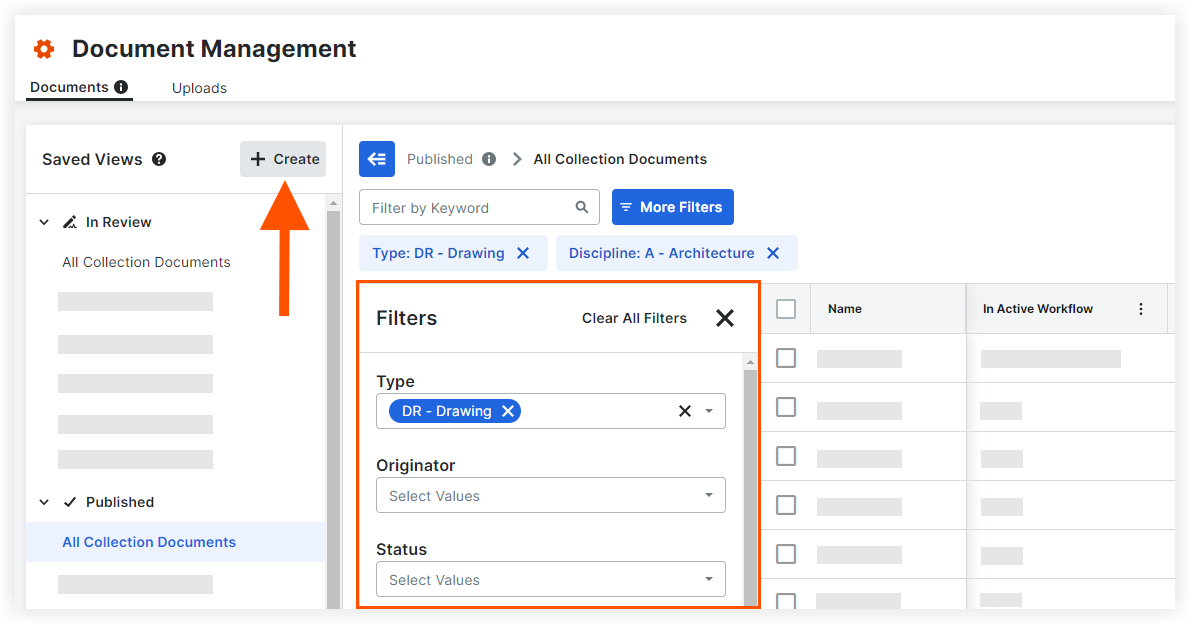Click the search magnifier in keyword filter
The height and width of the screenshot is (624, 1190).
[582, 207]
